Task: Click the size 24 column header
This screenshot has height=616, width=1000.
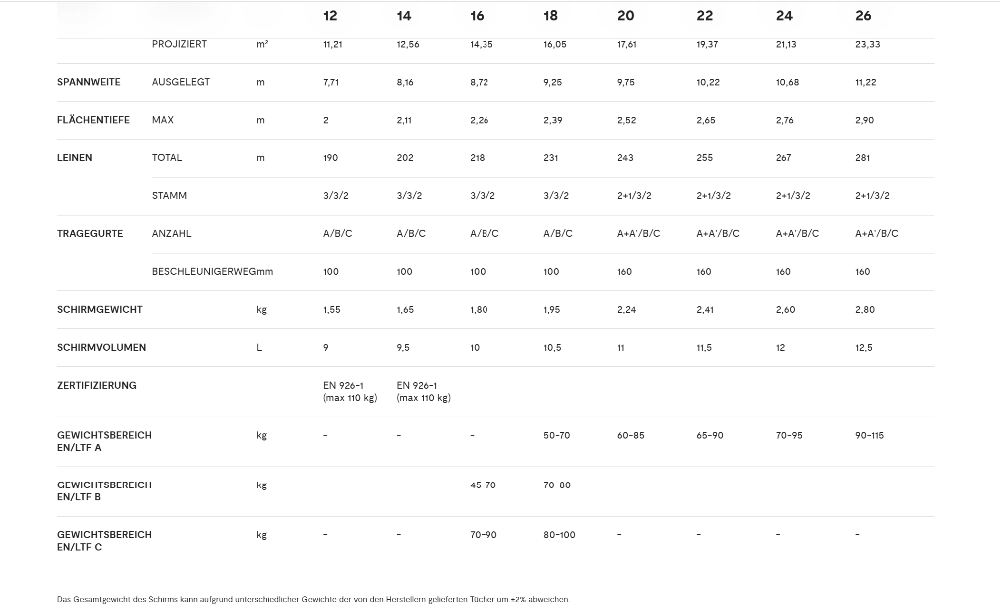Action: click(784, 16)
